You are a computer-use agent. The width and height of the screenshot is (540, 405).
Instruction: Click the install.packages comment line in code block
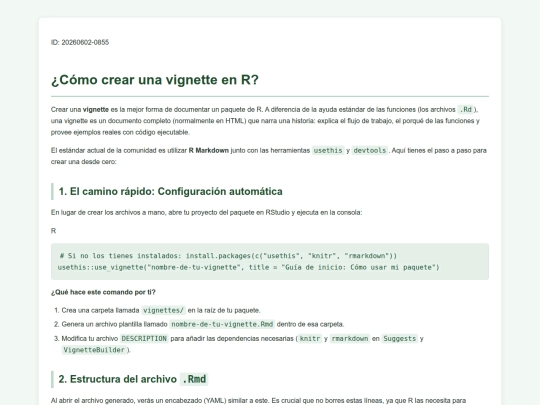click(228, 256)
